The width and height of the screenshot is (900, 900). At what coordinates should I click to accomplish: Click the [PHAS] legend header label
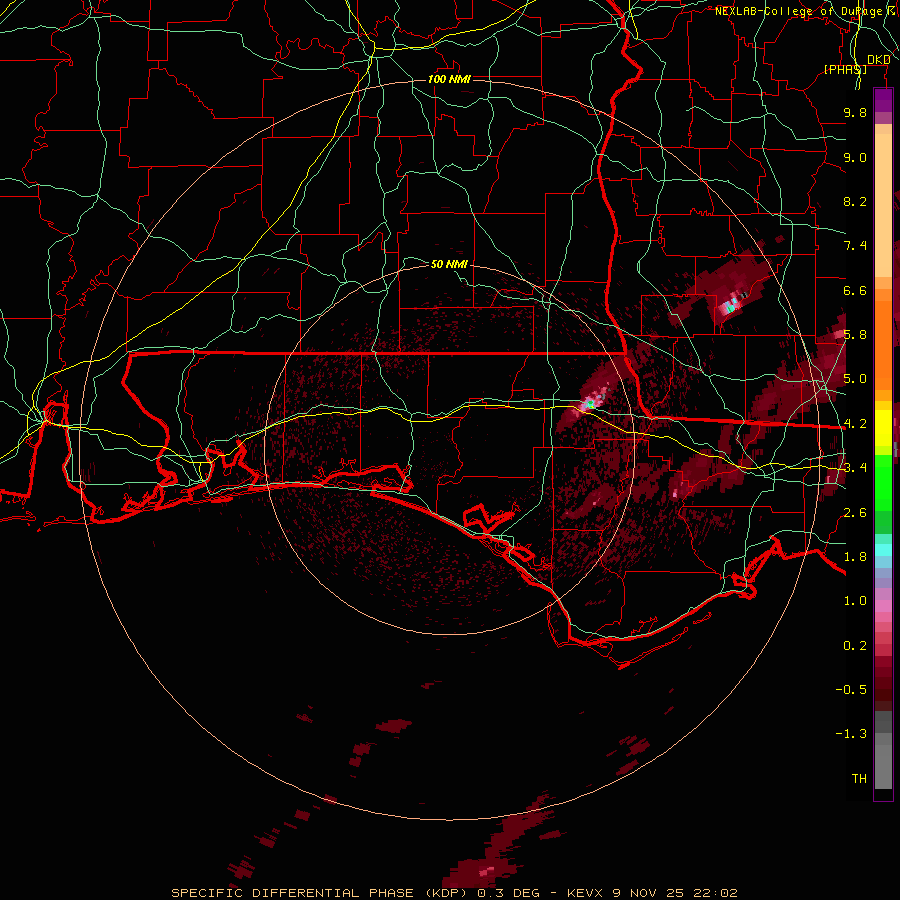coord(845,69)
